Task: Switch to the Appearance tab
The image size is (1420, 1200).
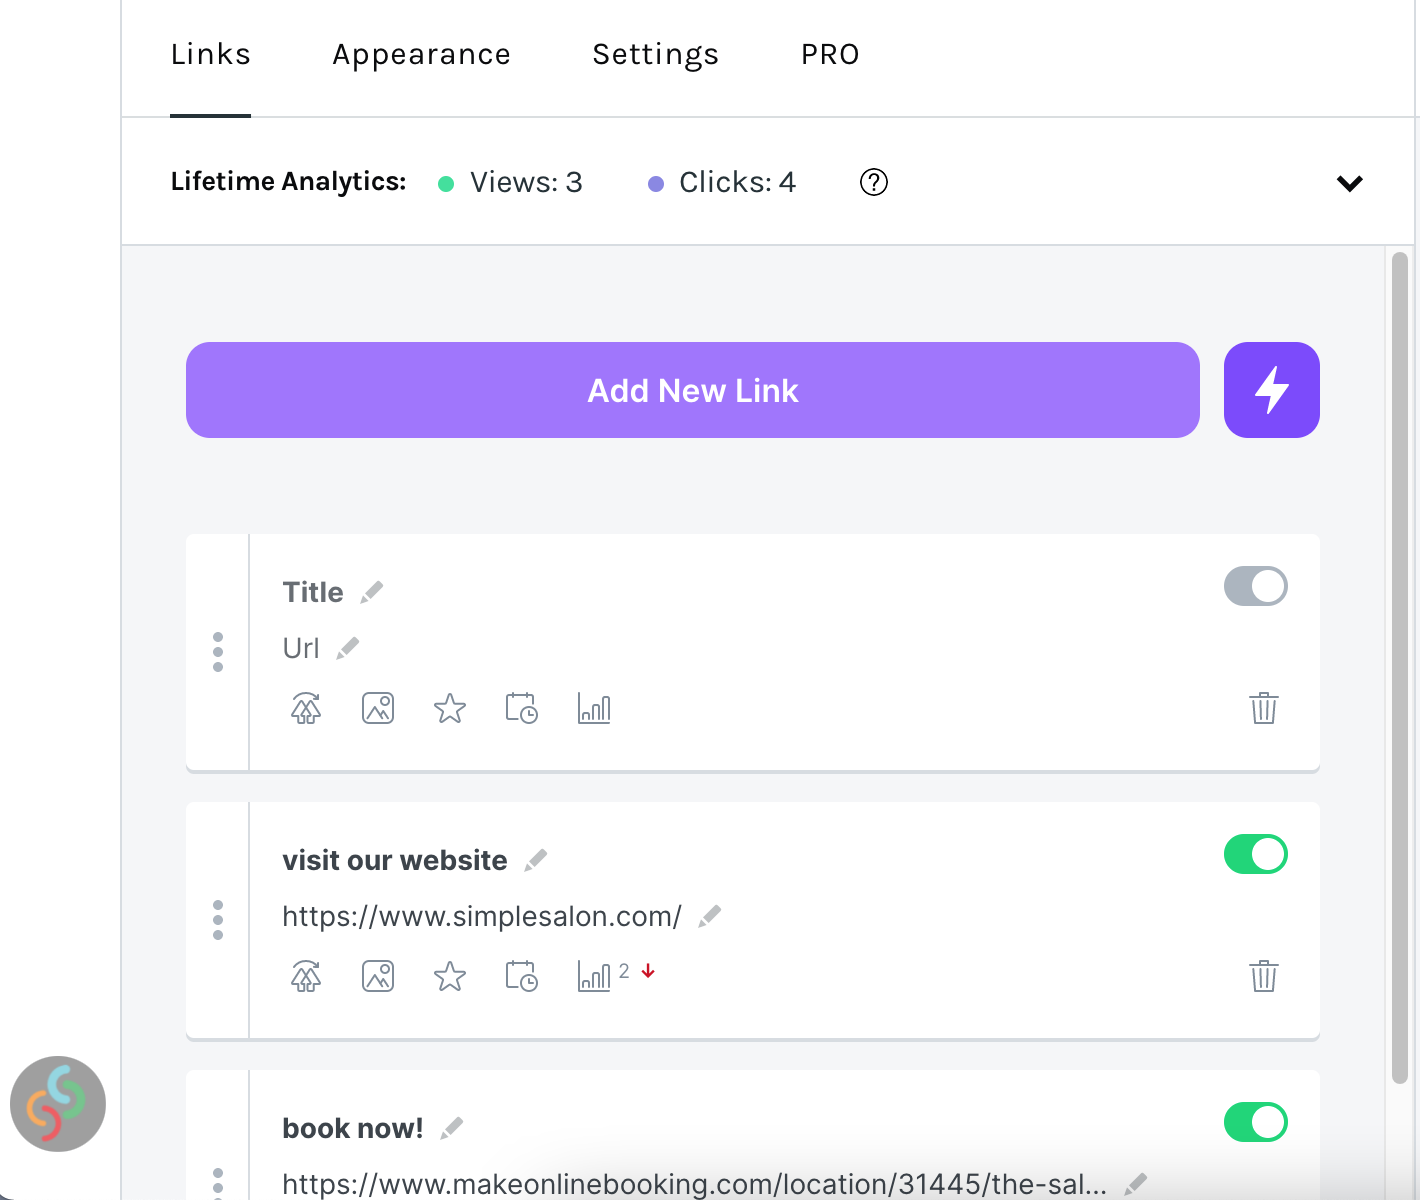Action: tap(421, 54)
